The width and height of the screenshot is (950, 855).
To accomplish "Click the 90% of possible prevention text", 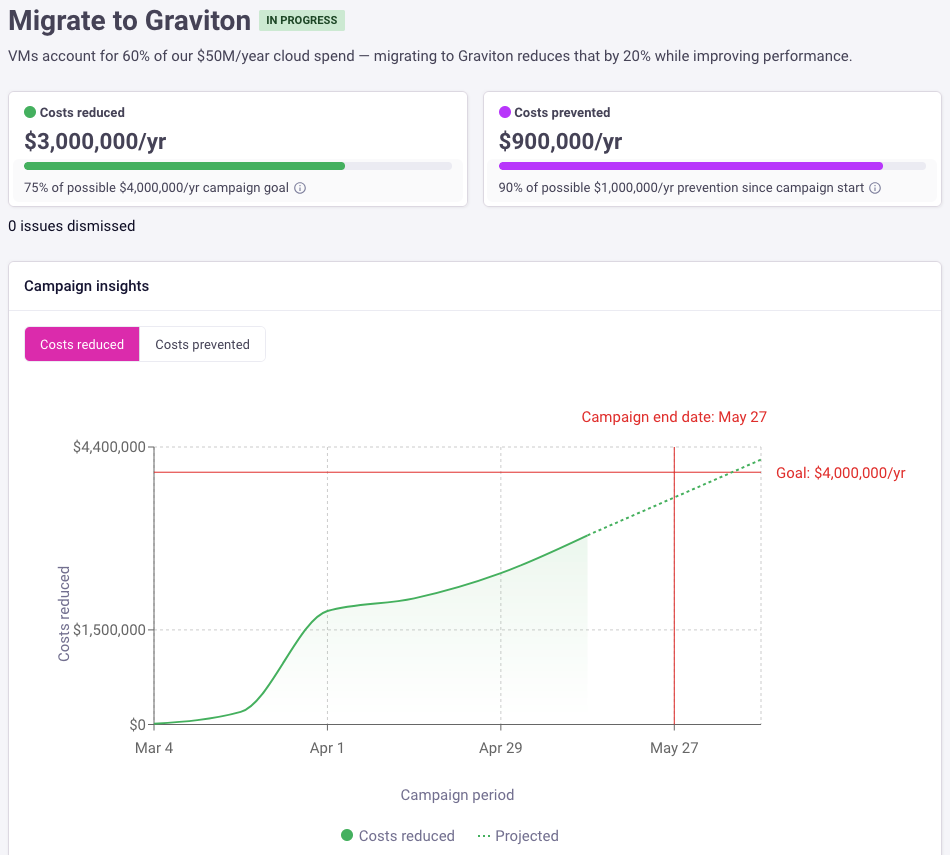I will [x=681, y=188].
